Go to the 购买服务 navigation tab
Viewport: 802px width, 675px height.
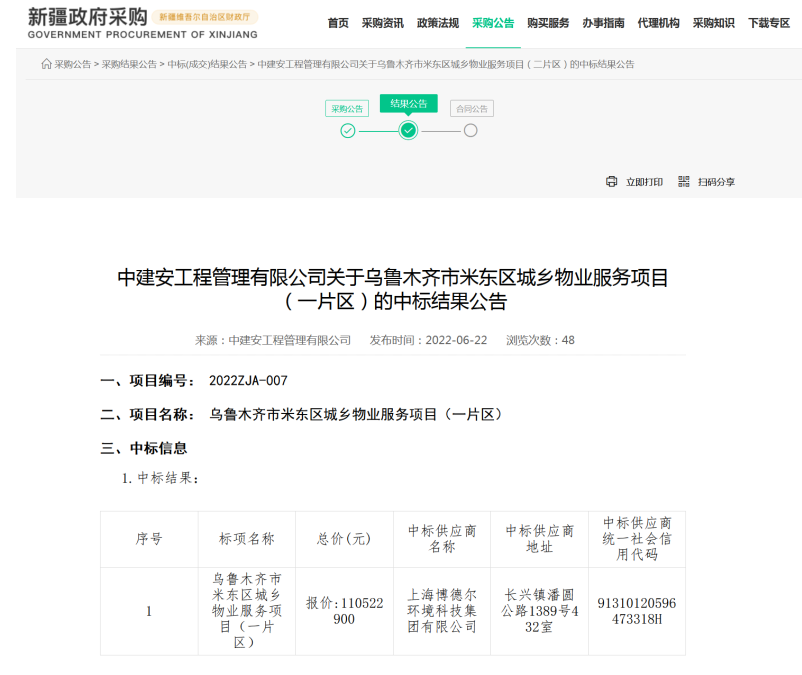pyautogui.click(x=548, y=23)
